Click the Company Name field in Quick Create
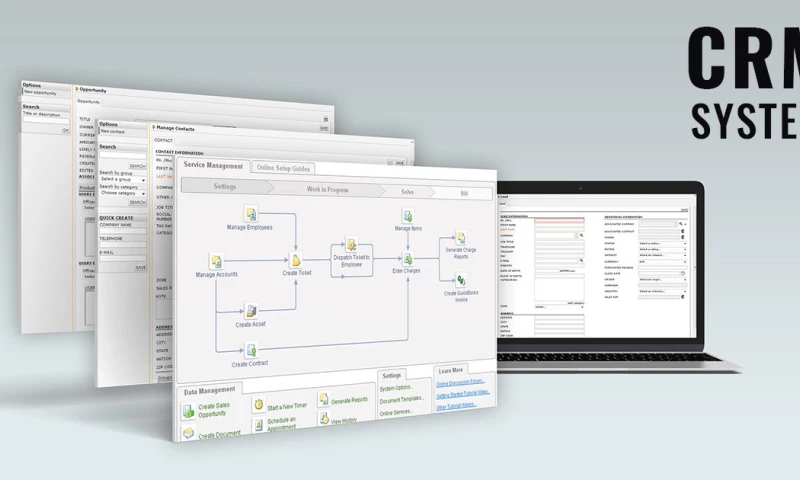The image size is (800, 480). tap(122, 231)
